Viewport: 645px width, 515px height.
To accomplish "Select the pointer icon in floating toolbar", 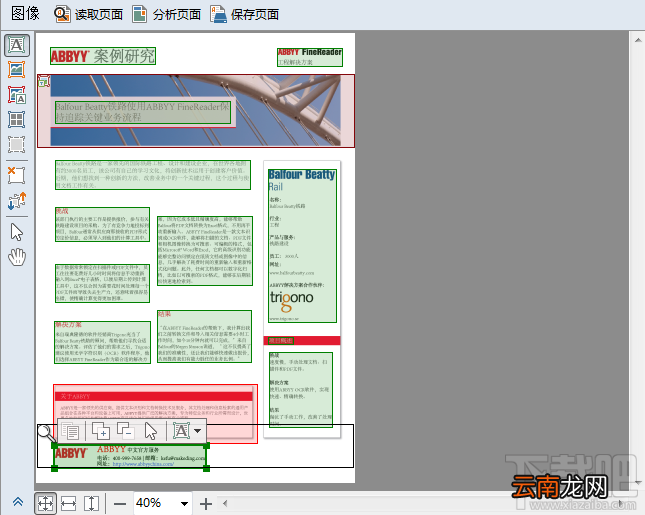I will 151,431.
